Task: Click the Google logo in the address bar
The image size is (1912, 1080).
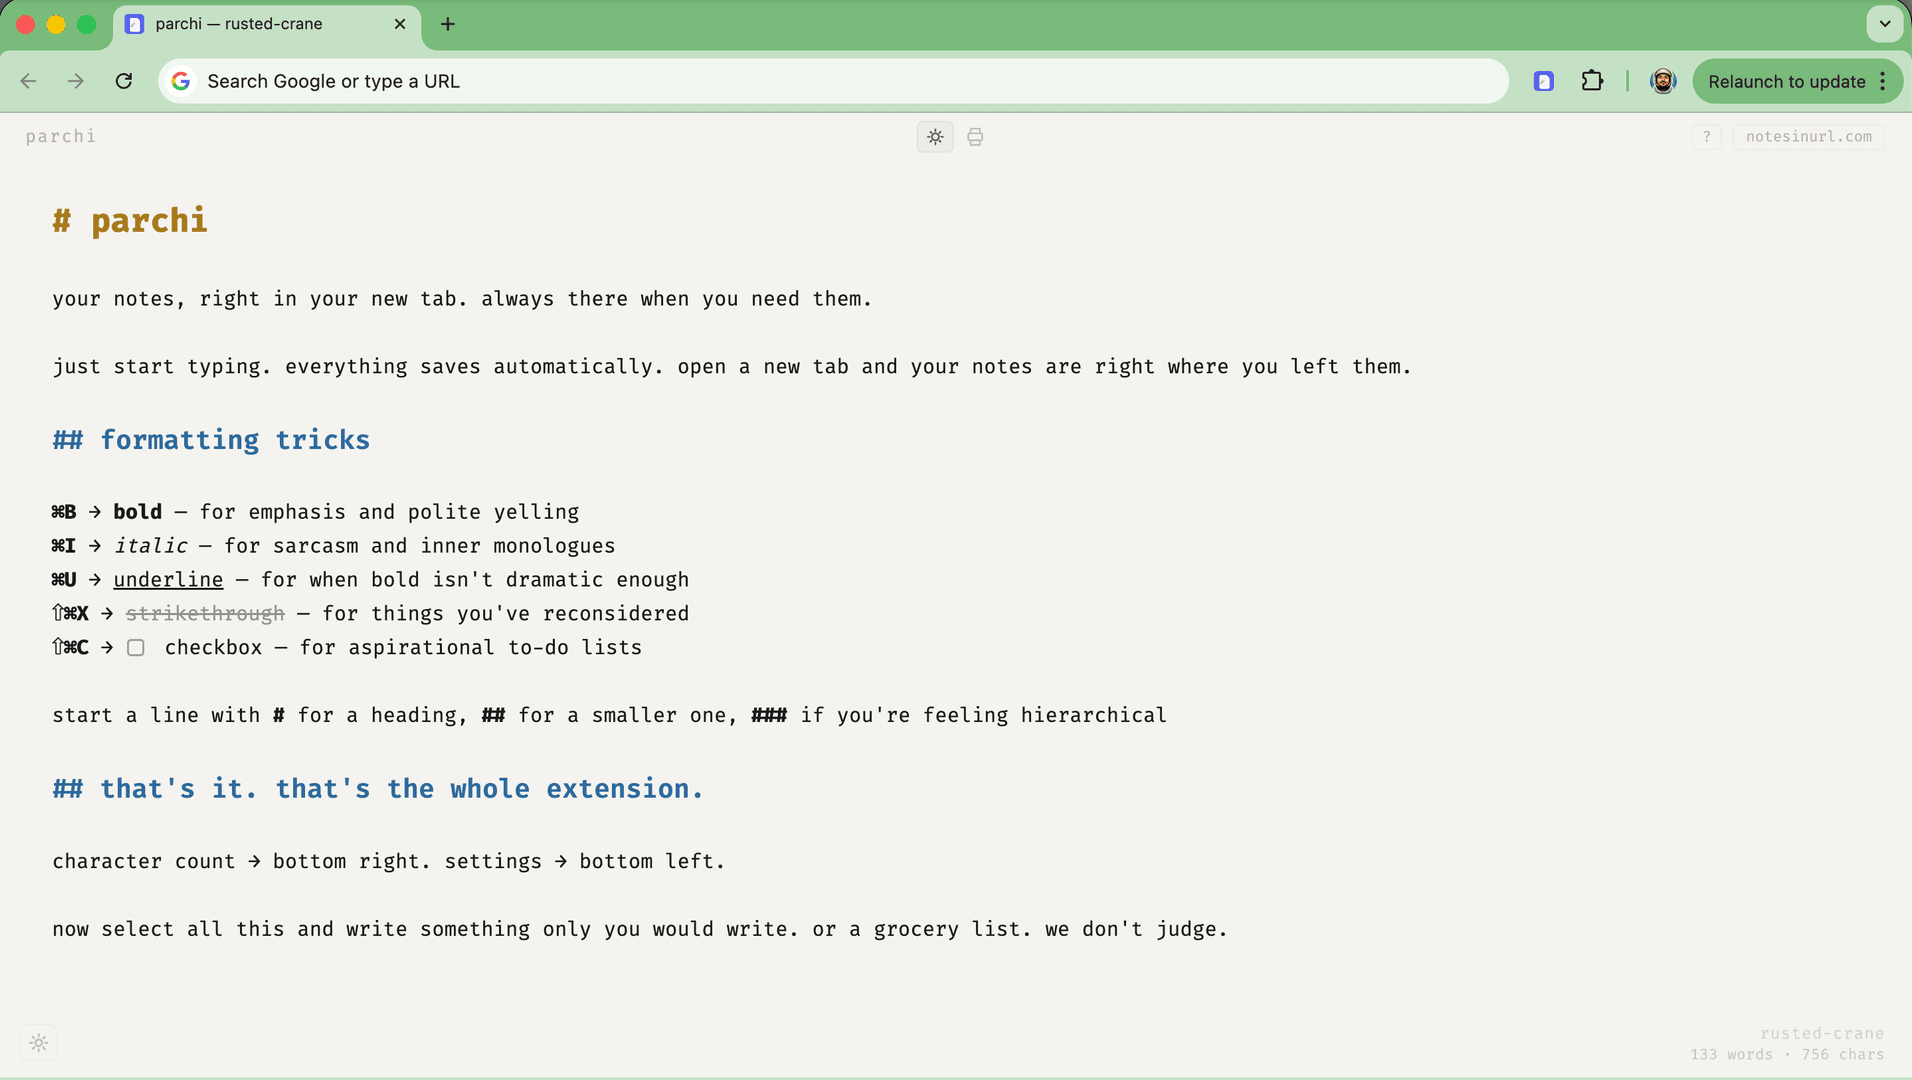Action: (181, 81)
